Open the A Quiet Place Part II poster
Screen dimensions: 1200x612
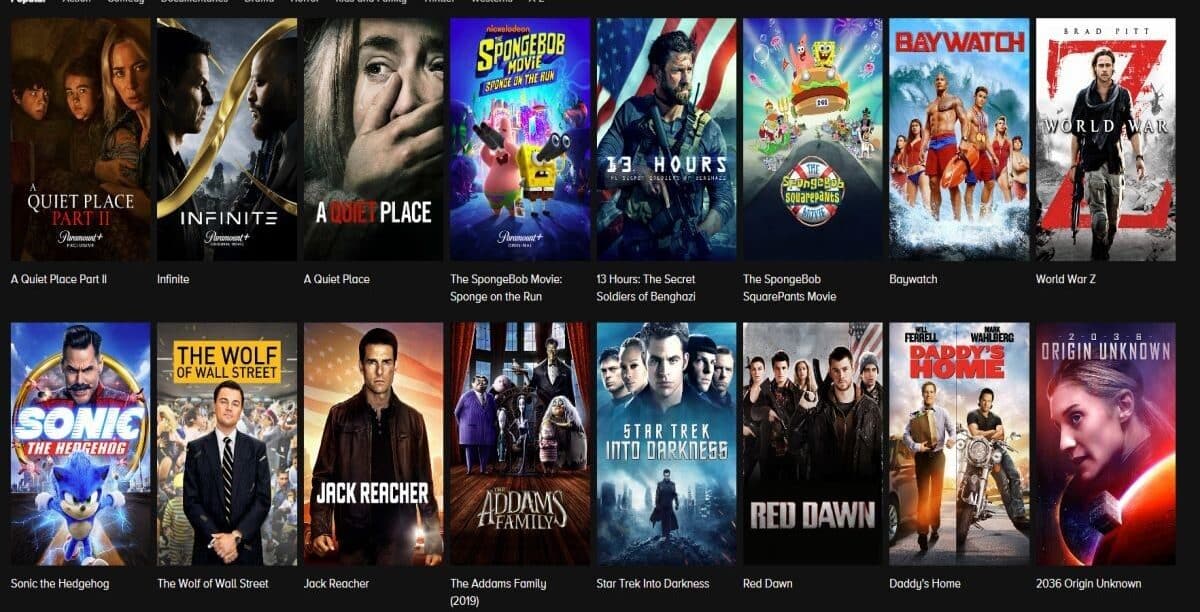point(81,139)
